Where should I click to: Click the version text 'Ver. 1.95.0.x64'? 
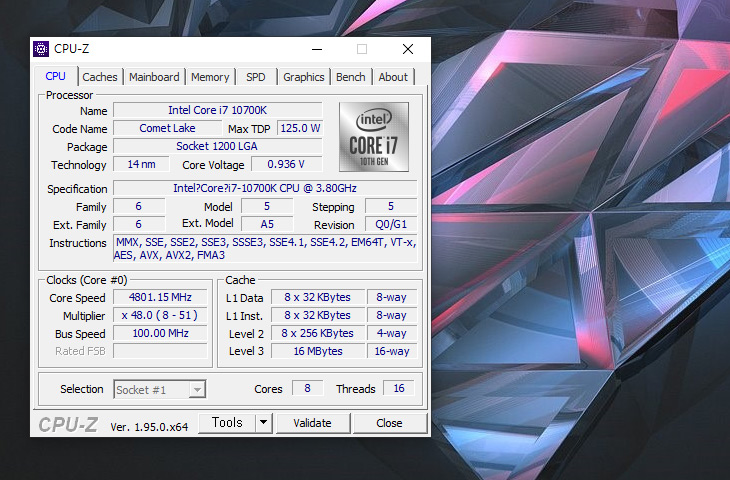[149, 427]
